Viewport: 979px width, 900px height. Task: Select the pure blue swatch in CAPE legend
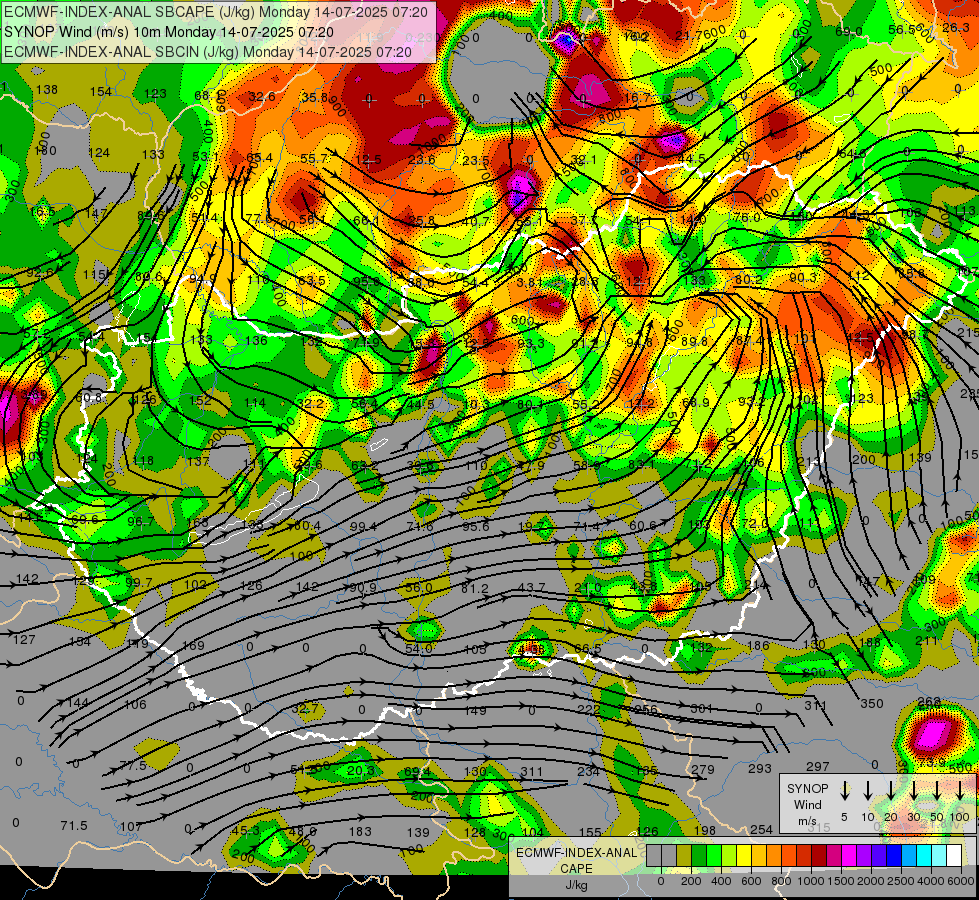point(893,856)
